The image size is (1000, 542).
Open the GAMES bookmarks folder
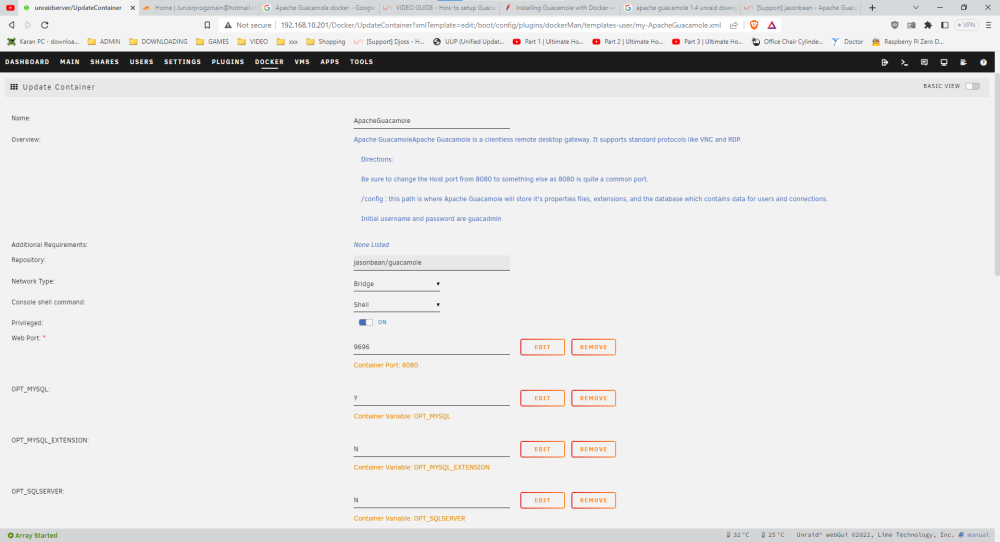(212, 41)
